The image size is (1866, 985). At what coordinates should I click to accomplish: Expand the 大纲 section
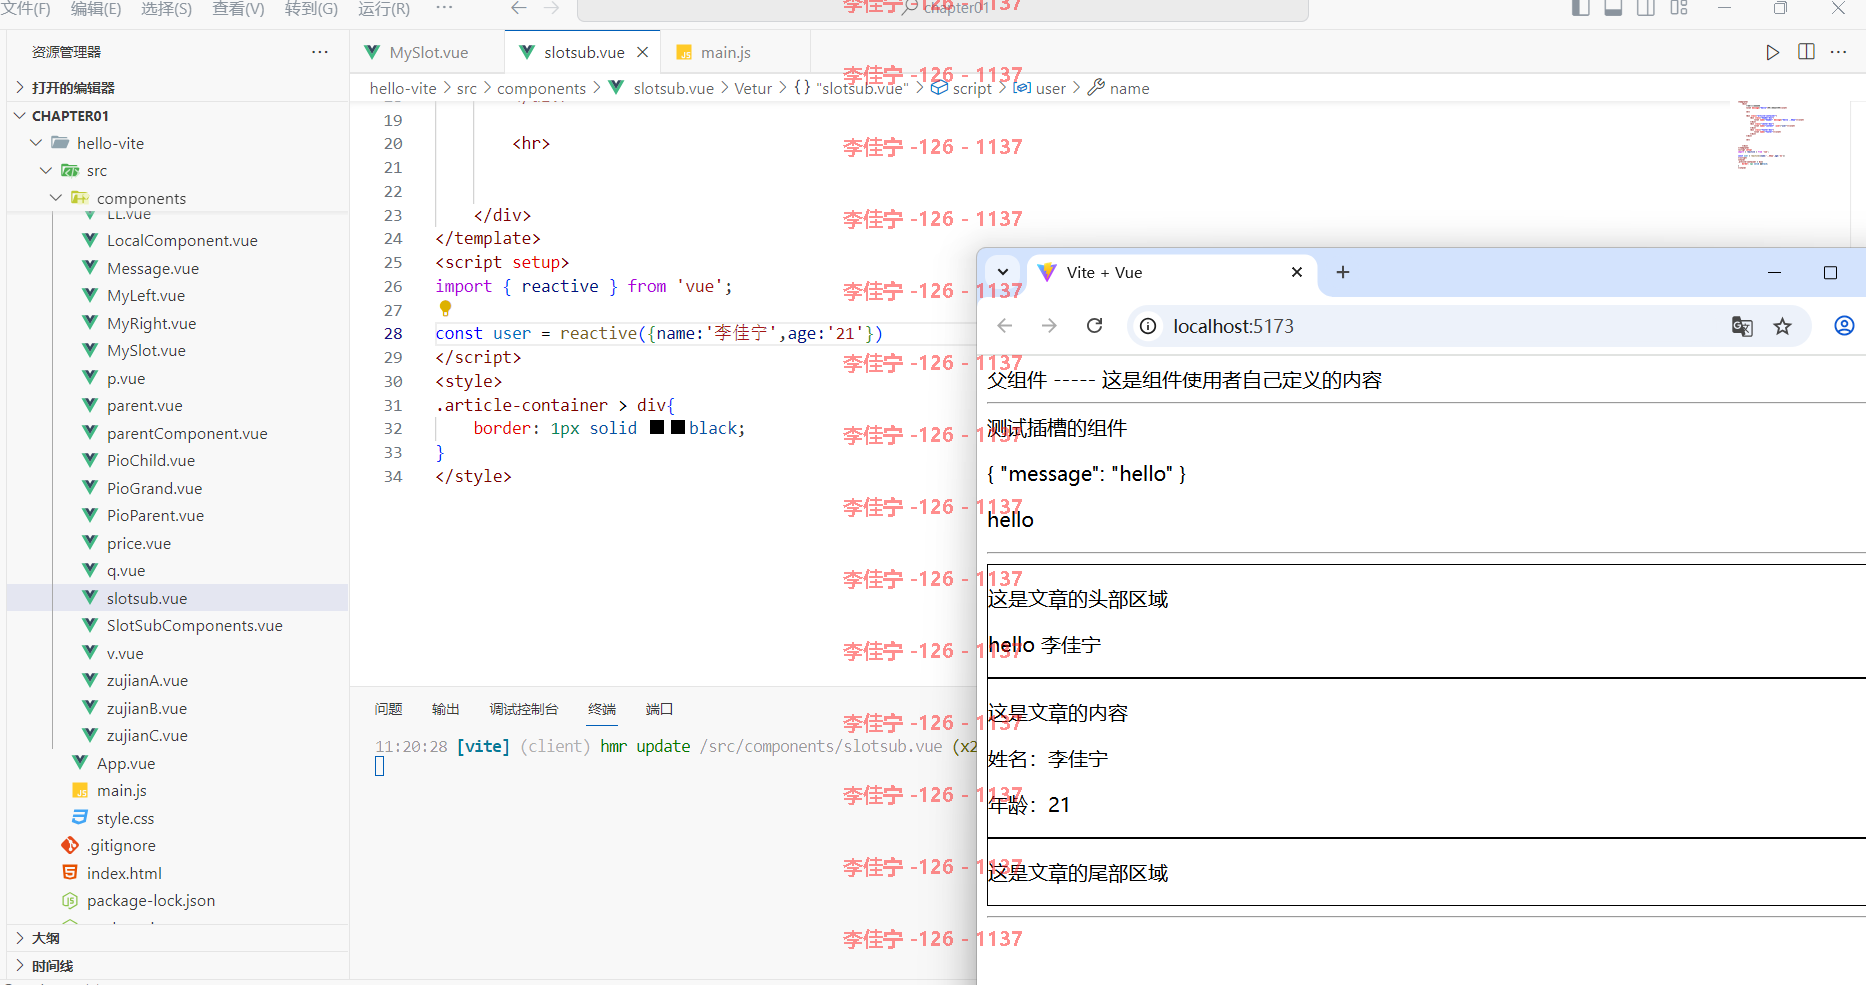click(x=178, y=938)
